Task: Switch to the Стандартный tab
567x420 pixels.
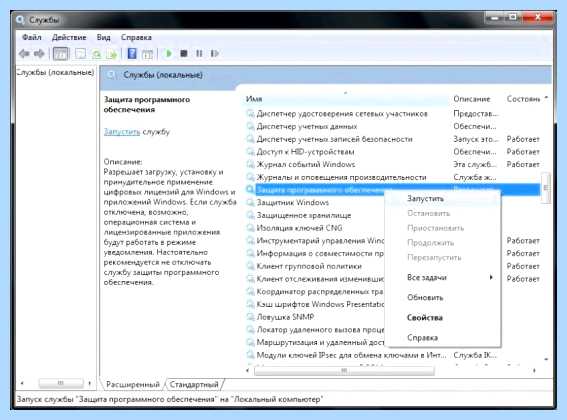Action: (x=194, y=384)
